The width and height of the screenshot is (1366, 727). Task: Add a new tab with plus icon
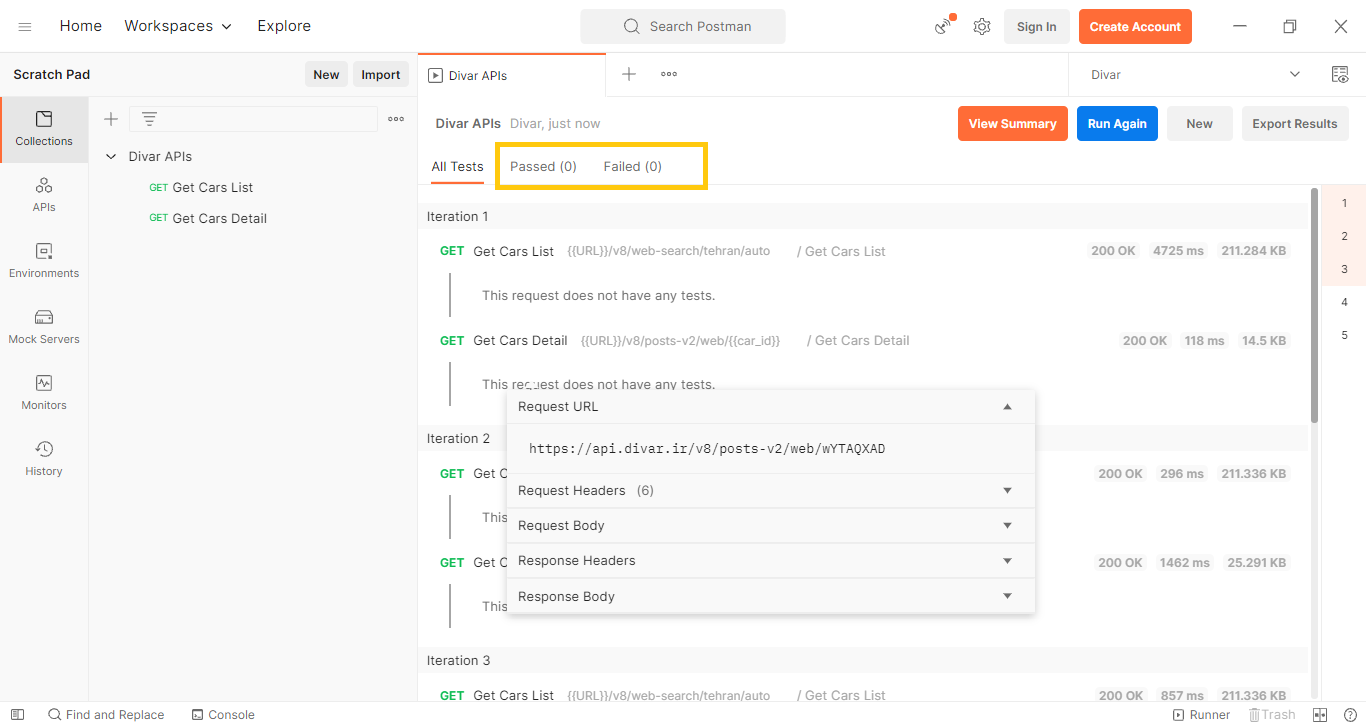pos(629,74)
